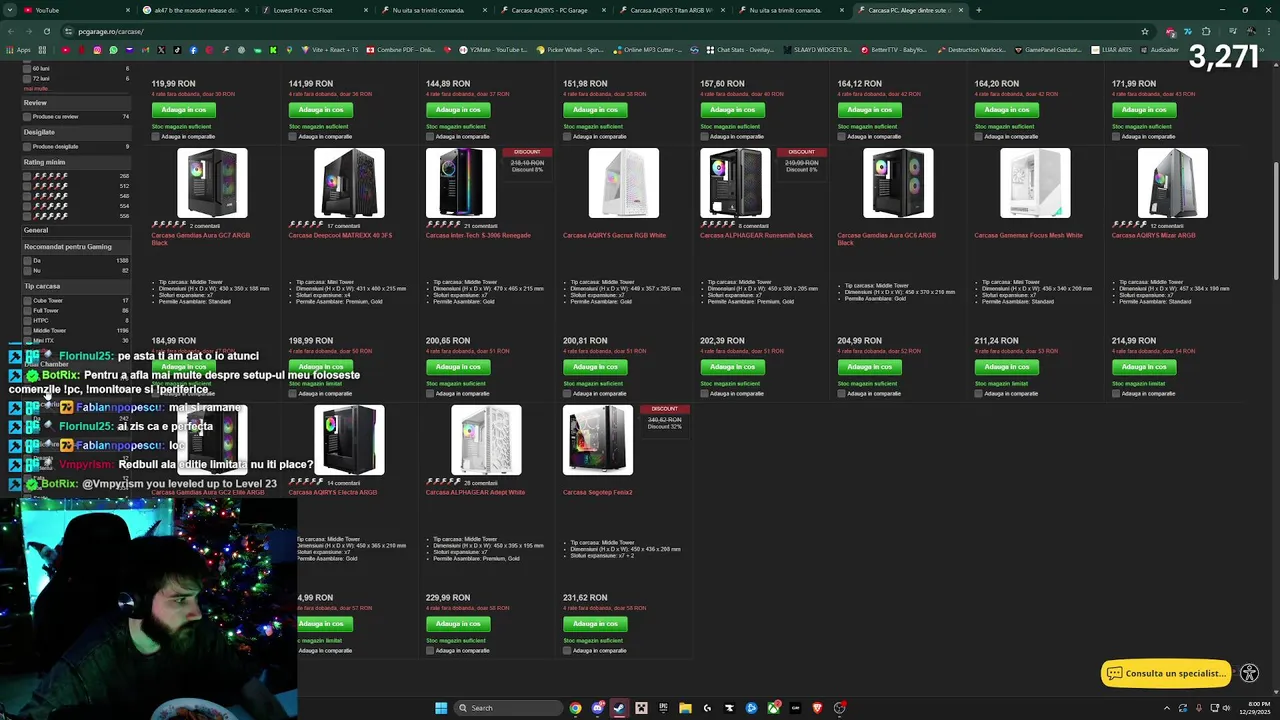Open the Carcasa Gamemax Focus Mesh White link
The image size is (1280, 720).
[1028, 236]
